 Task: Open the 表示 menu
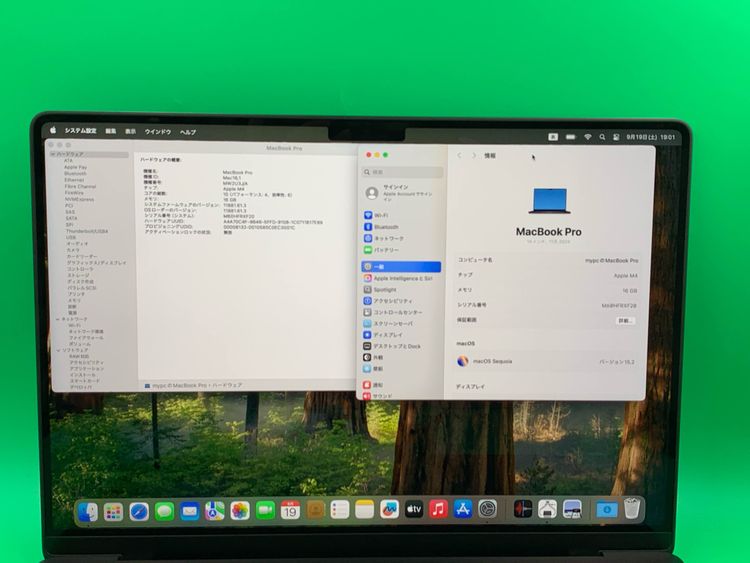[x=130, y=132]
